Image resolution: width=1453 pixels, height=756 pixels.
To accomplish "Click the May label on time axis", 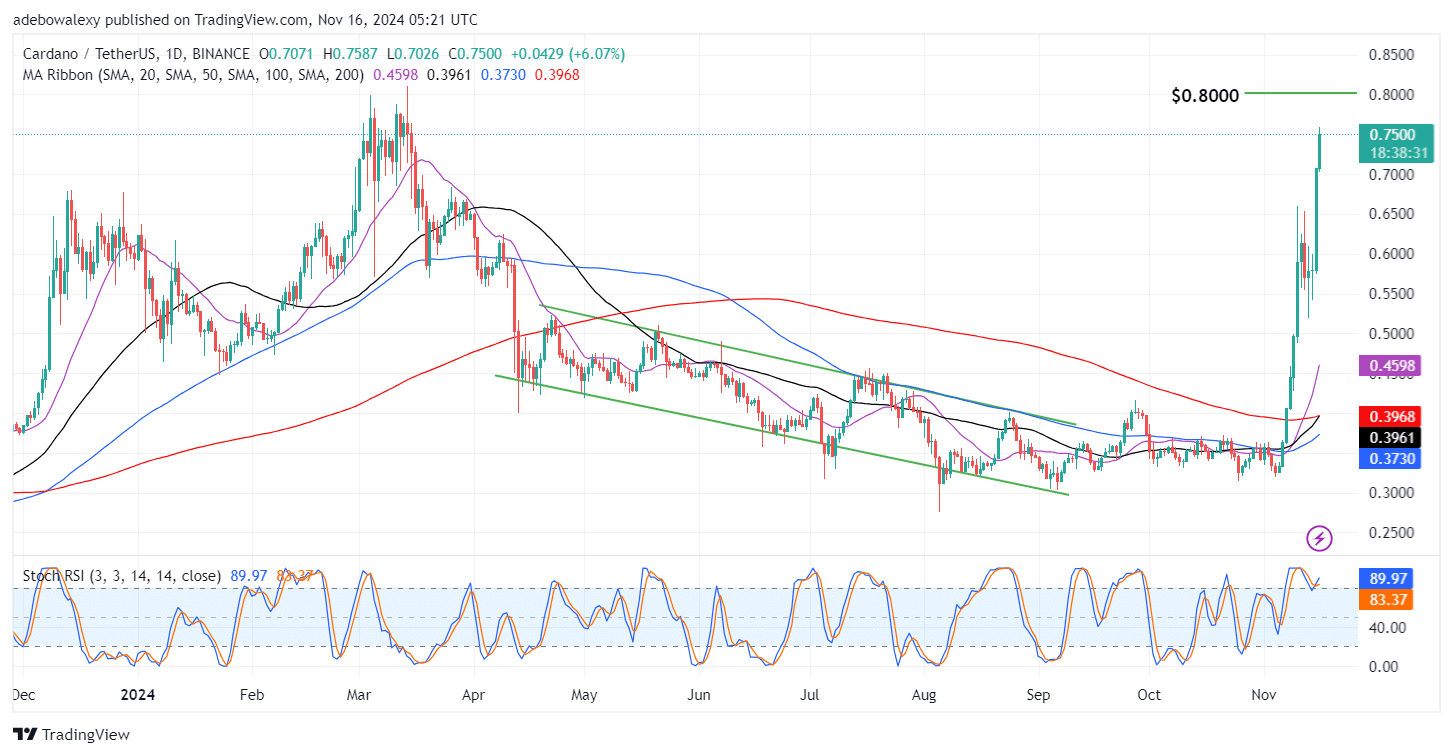I will [x=584, y=694].
